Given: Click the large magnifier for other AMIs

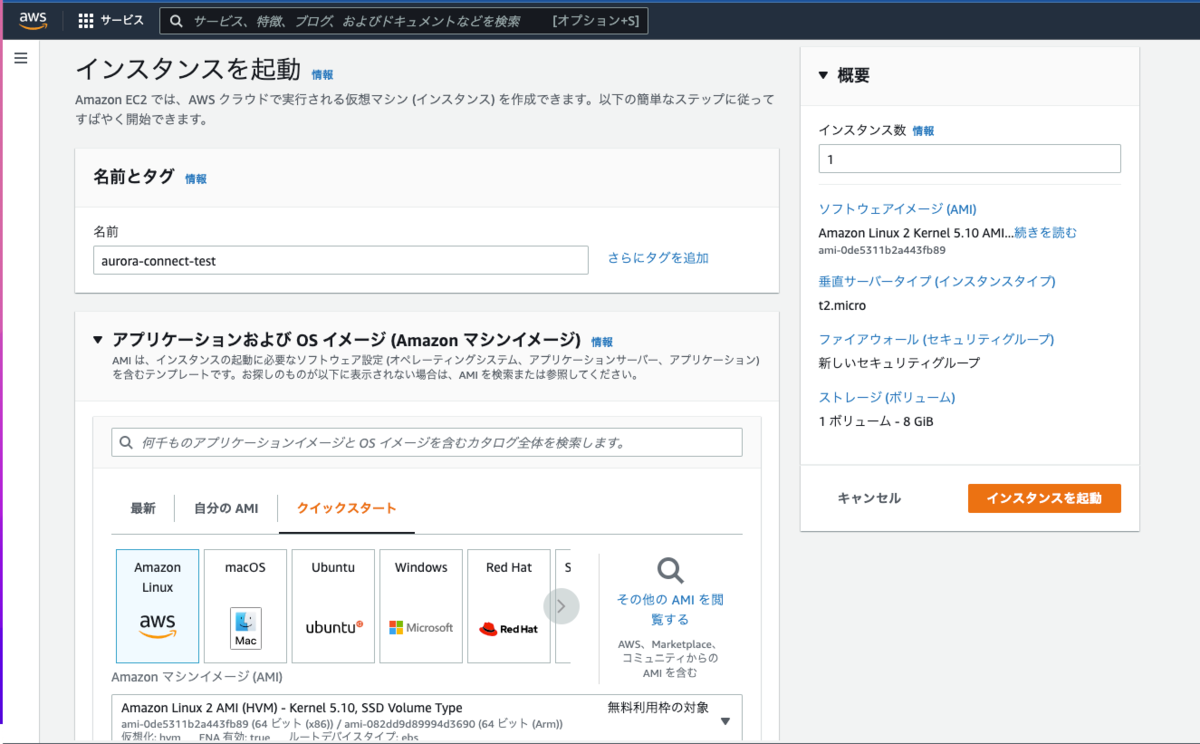Looking at the screenshot, I should (670, 571).
